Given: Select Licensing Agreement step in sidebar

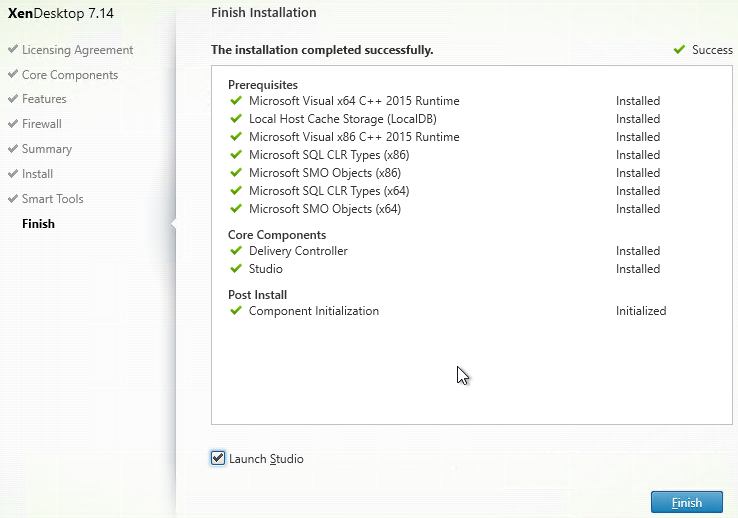Looking at the screenshot, I should click(x=78, y=50).
